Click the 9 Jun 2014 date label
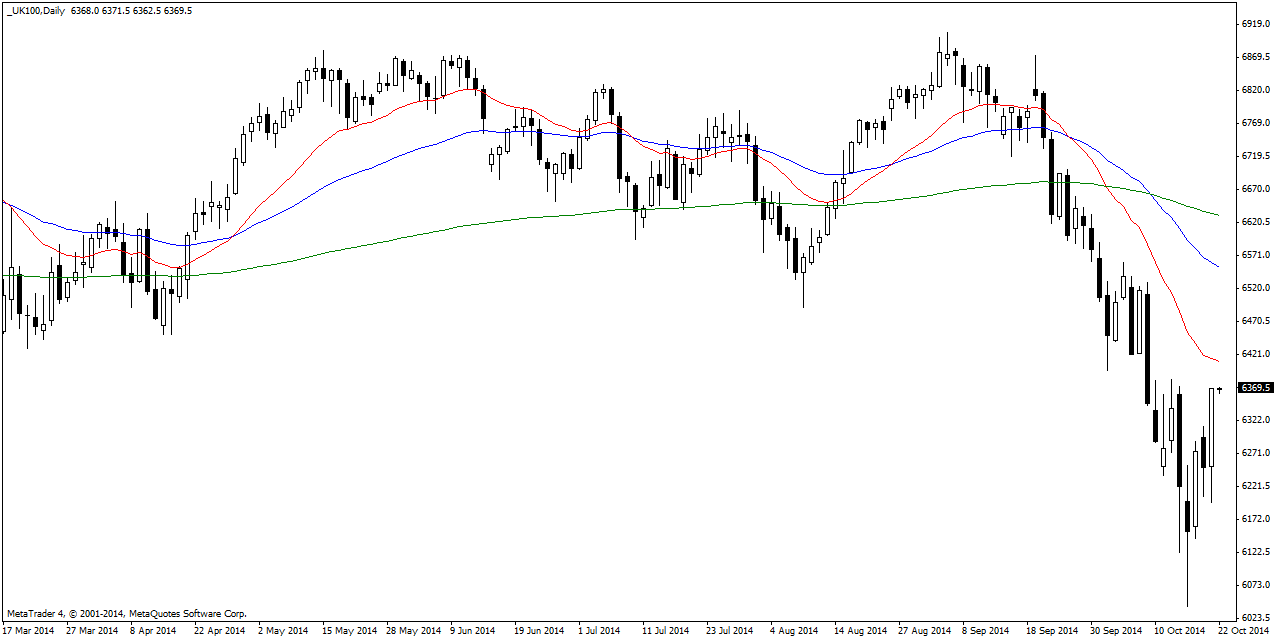 (472, 631)
